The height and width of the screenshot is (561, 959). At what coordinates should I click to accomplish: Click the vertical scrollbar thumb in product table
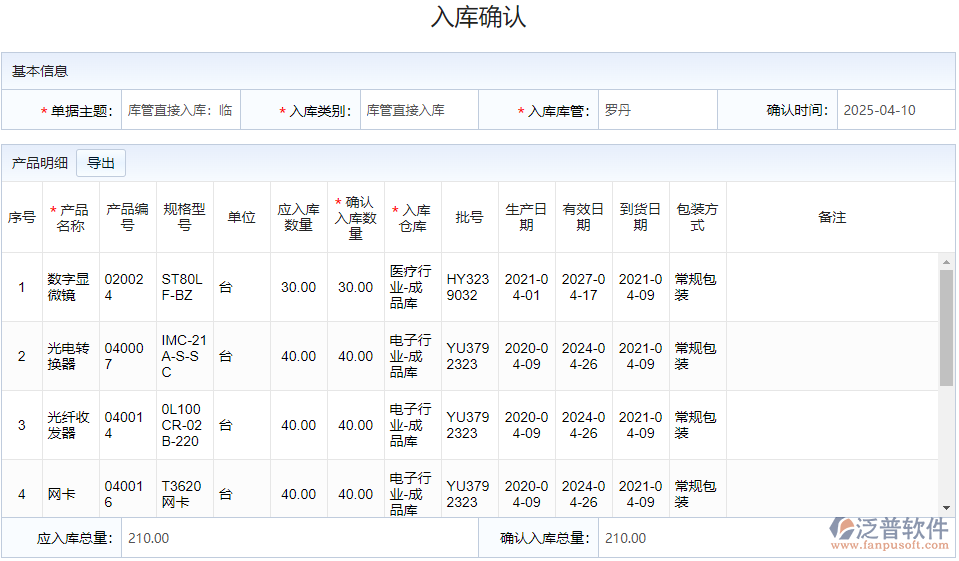(x=946, y=328)
